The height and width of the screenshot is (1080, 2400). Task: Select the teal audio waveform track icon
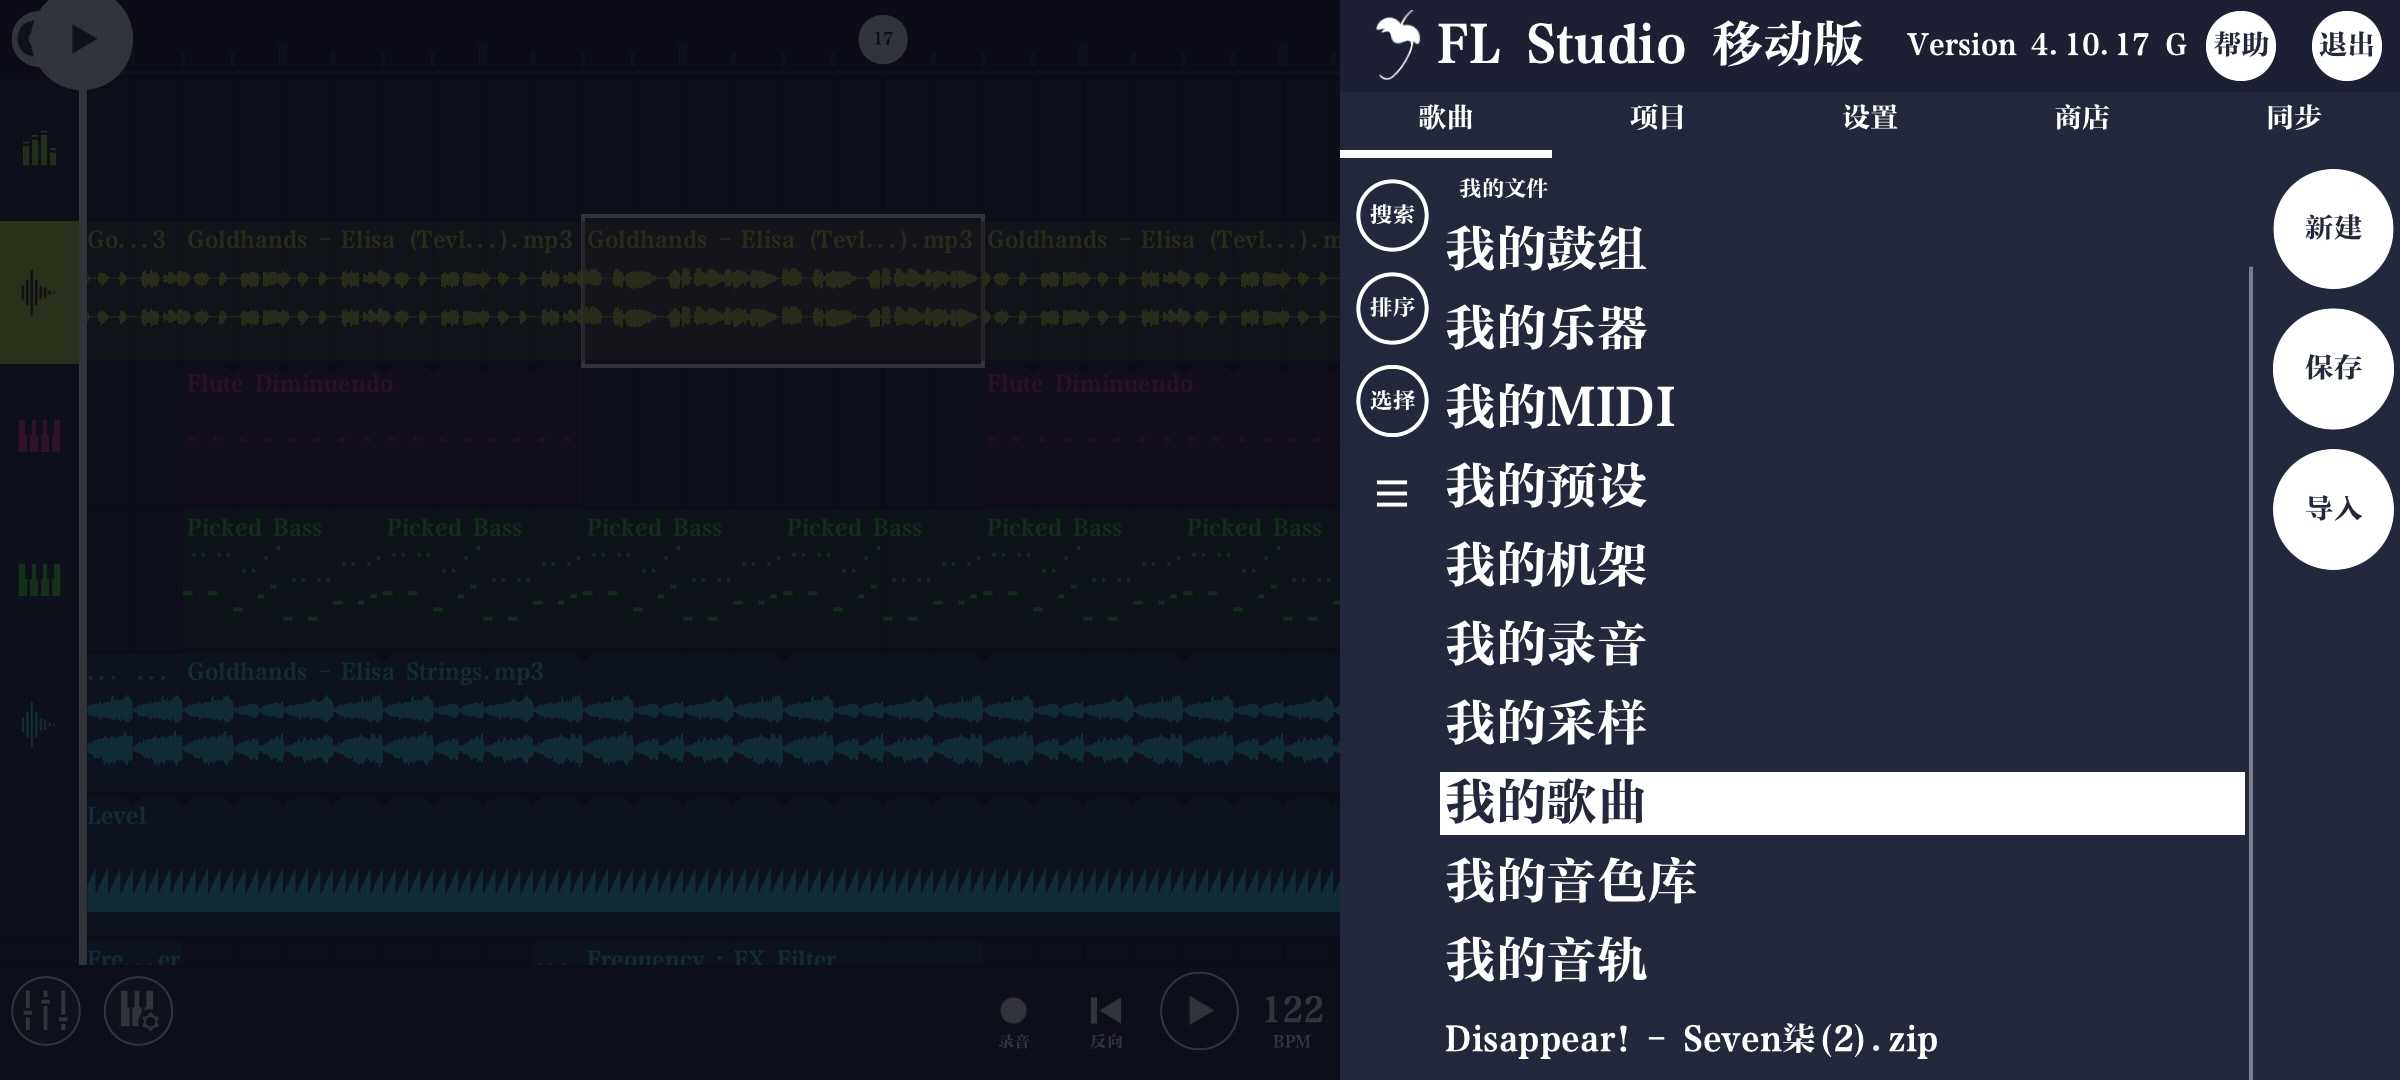coord(39,724)
